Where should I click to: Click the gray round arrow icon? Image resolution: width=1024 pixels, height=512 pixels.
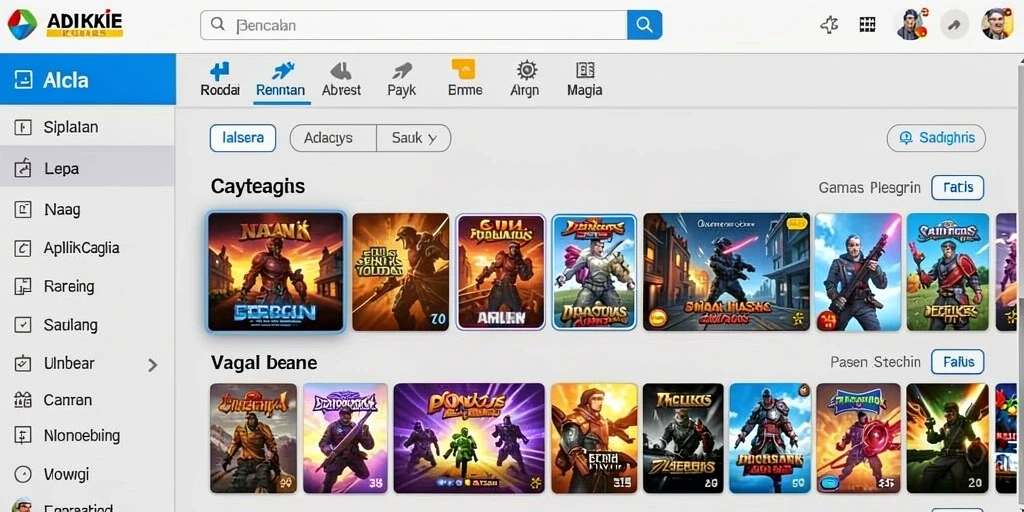click(954, 25)
